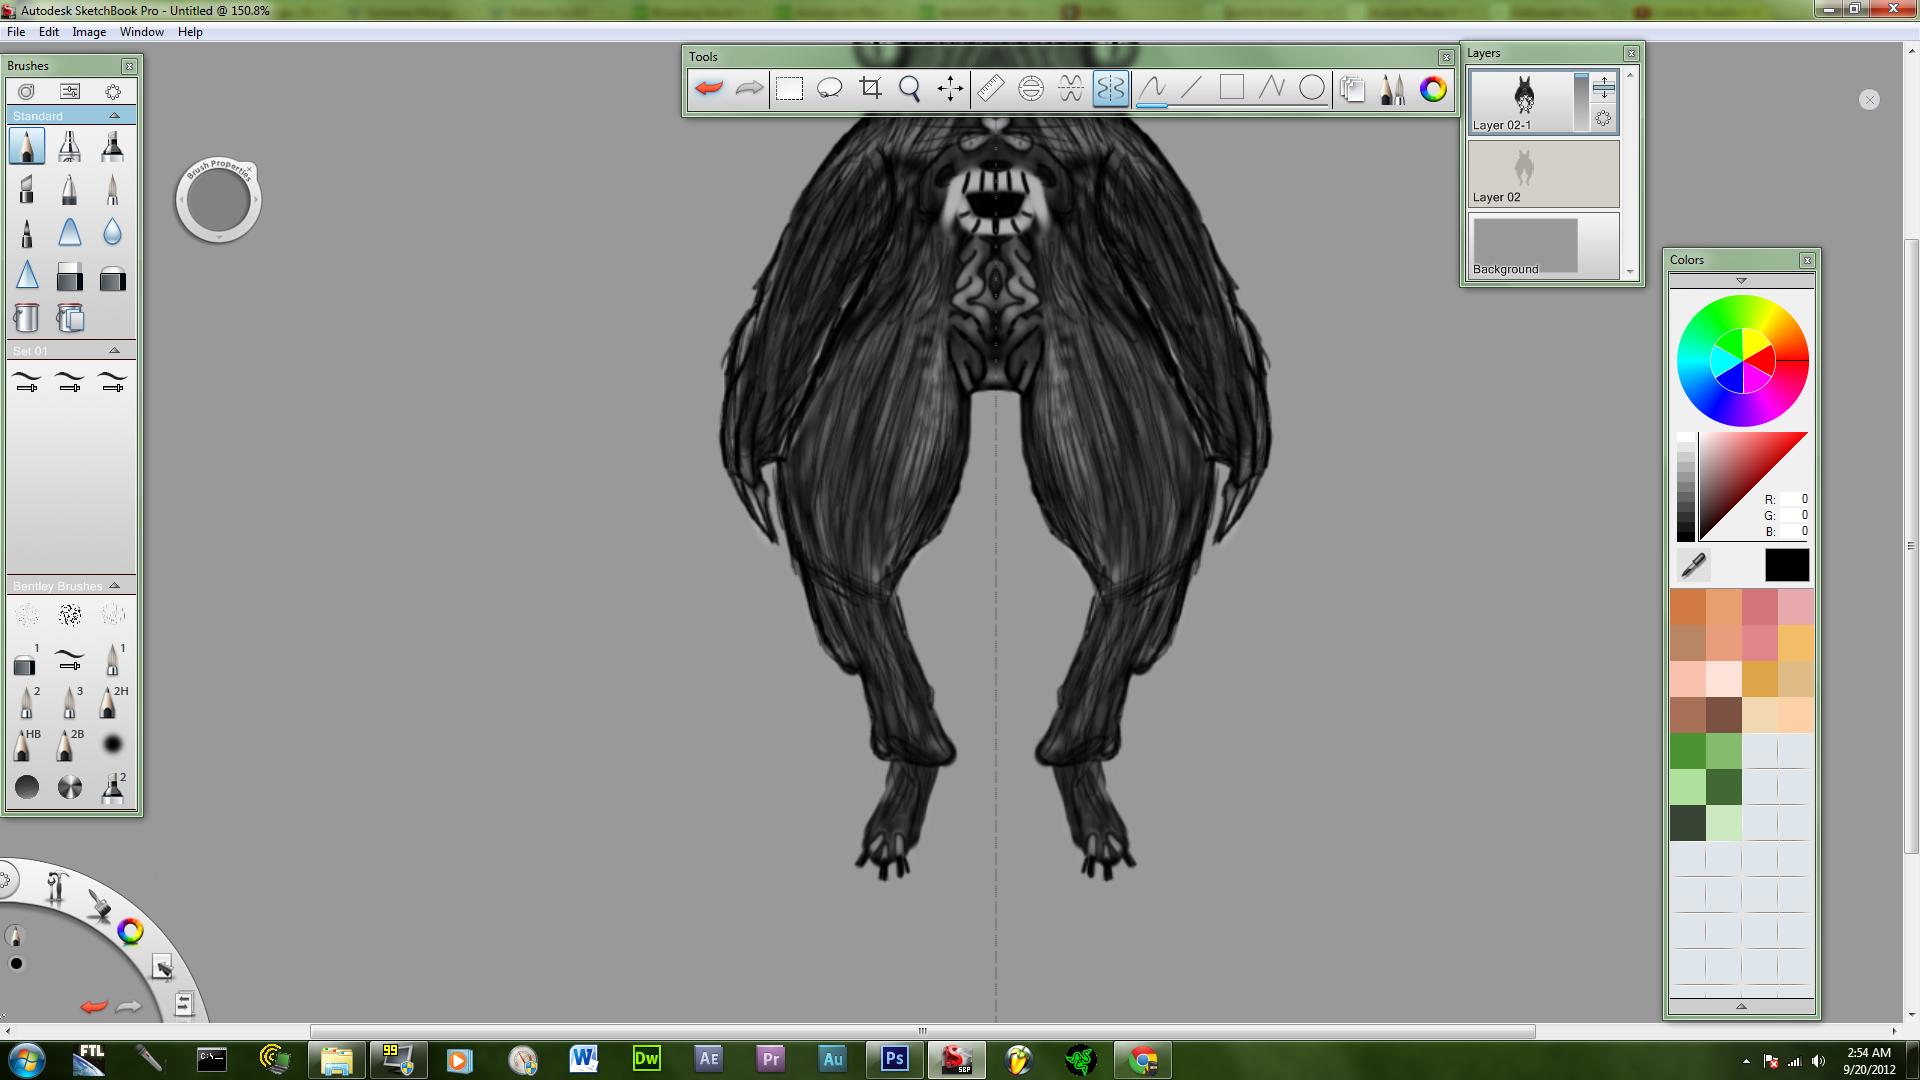Collapse the Bentley Brushes set
The image size is (1920, 1080).
point(114,585)
